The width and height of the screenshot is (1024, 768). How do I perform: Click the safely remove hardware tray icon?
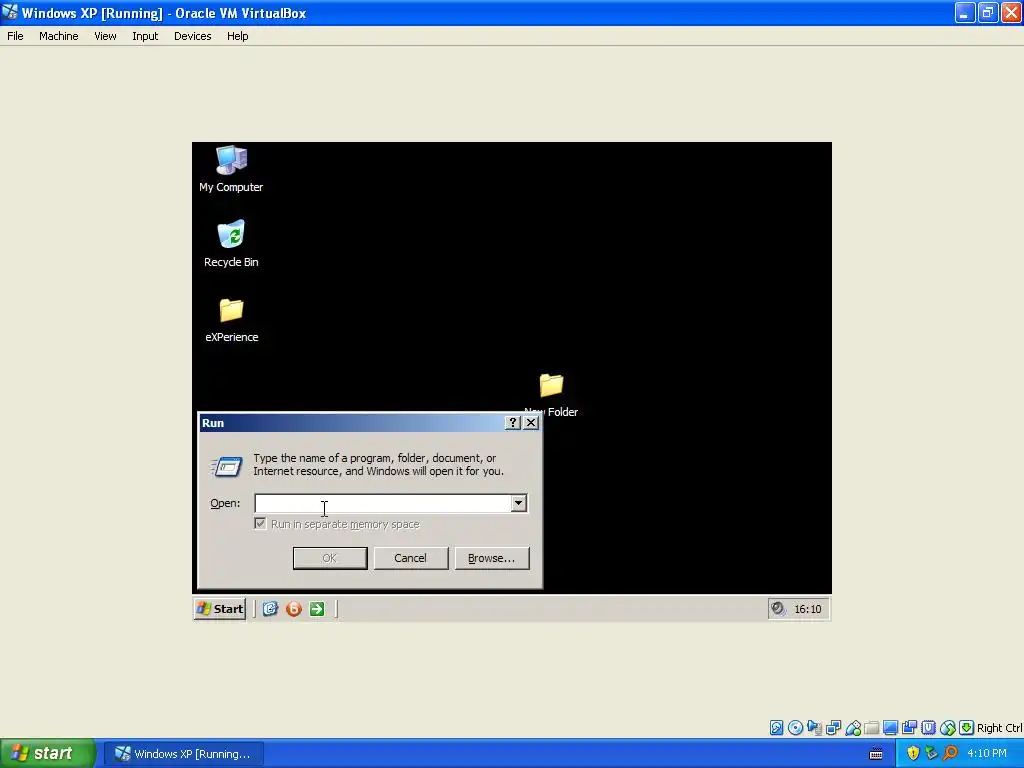[x=932, y=754]
